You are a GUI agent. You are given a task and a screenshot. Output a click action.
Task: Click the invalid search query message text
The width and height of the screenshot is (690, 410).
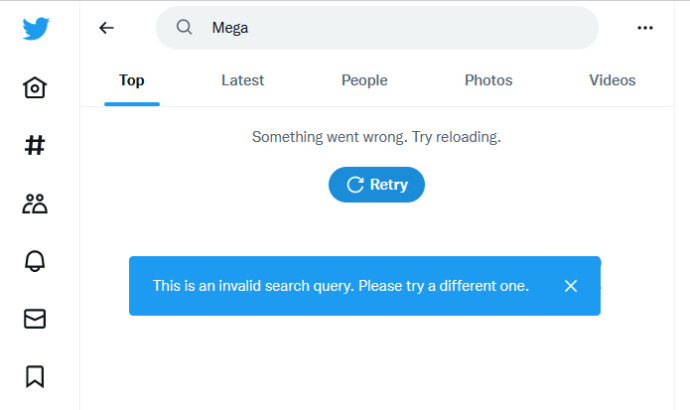pos(341,286)
